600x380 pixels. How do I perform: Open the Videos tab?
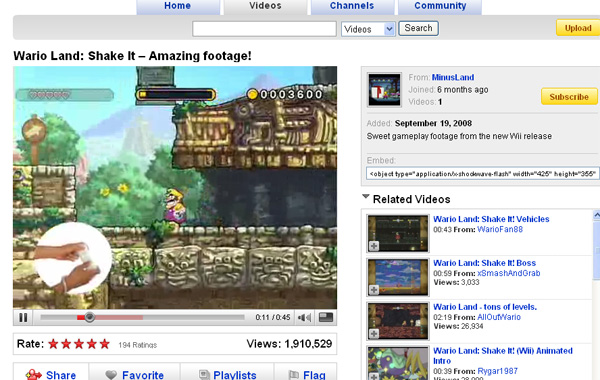tap(265, 6)
